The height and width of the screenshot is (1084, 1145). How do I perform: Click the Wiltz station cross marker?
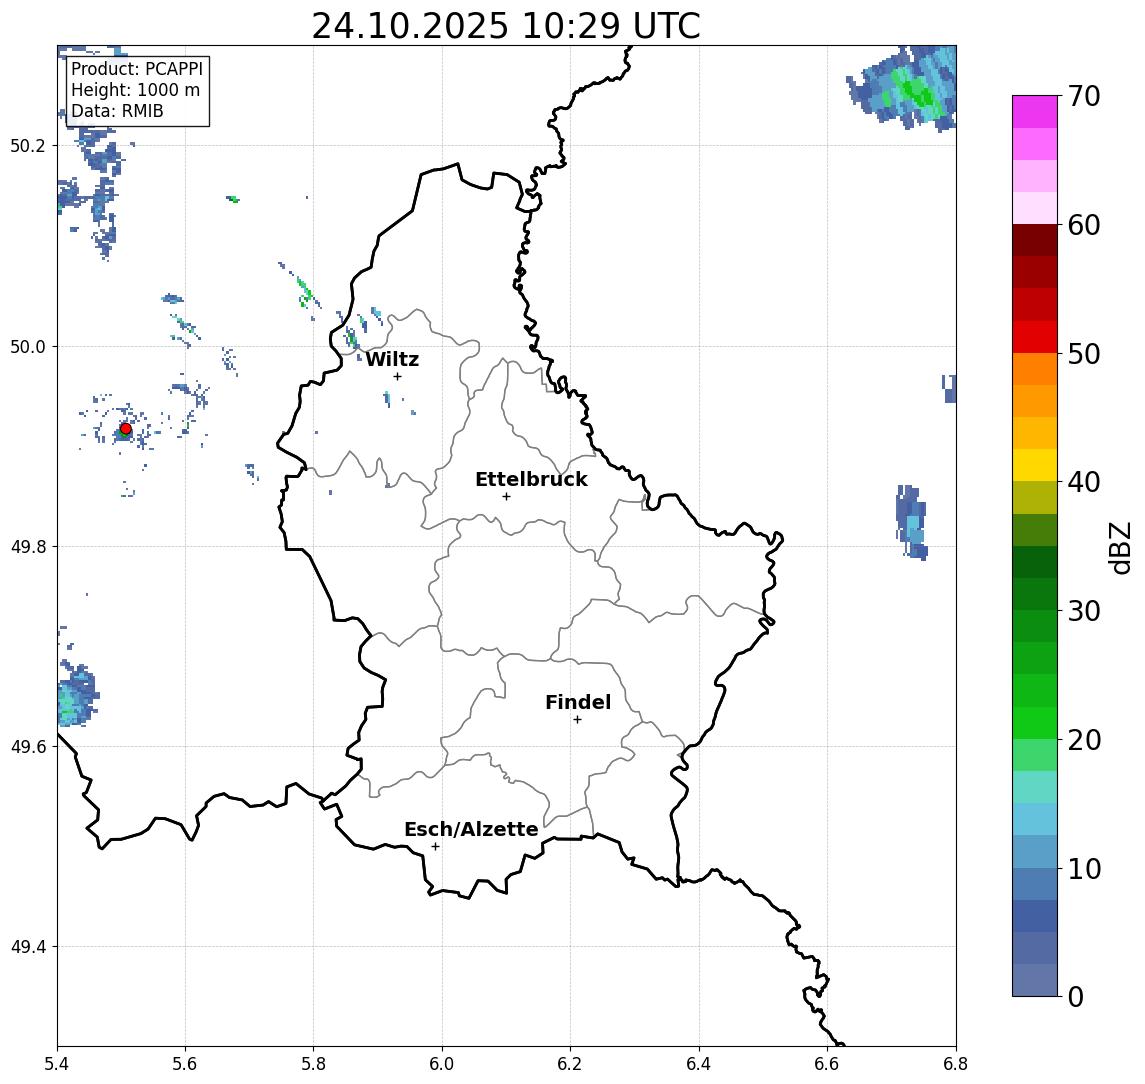coord(397,376)
